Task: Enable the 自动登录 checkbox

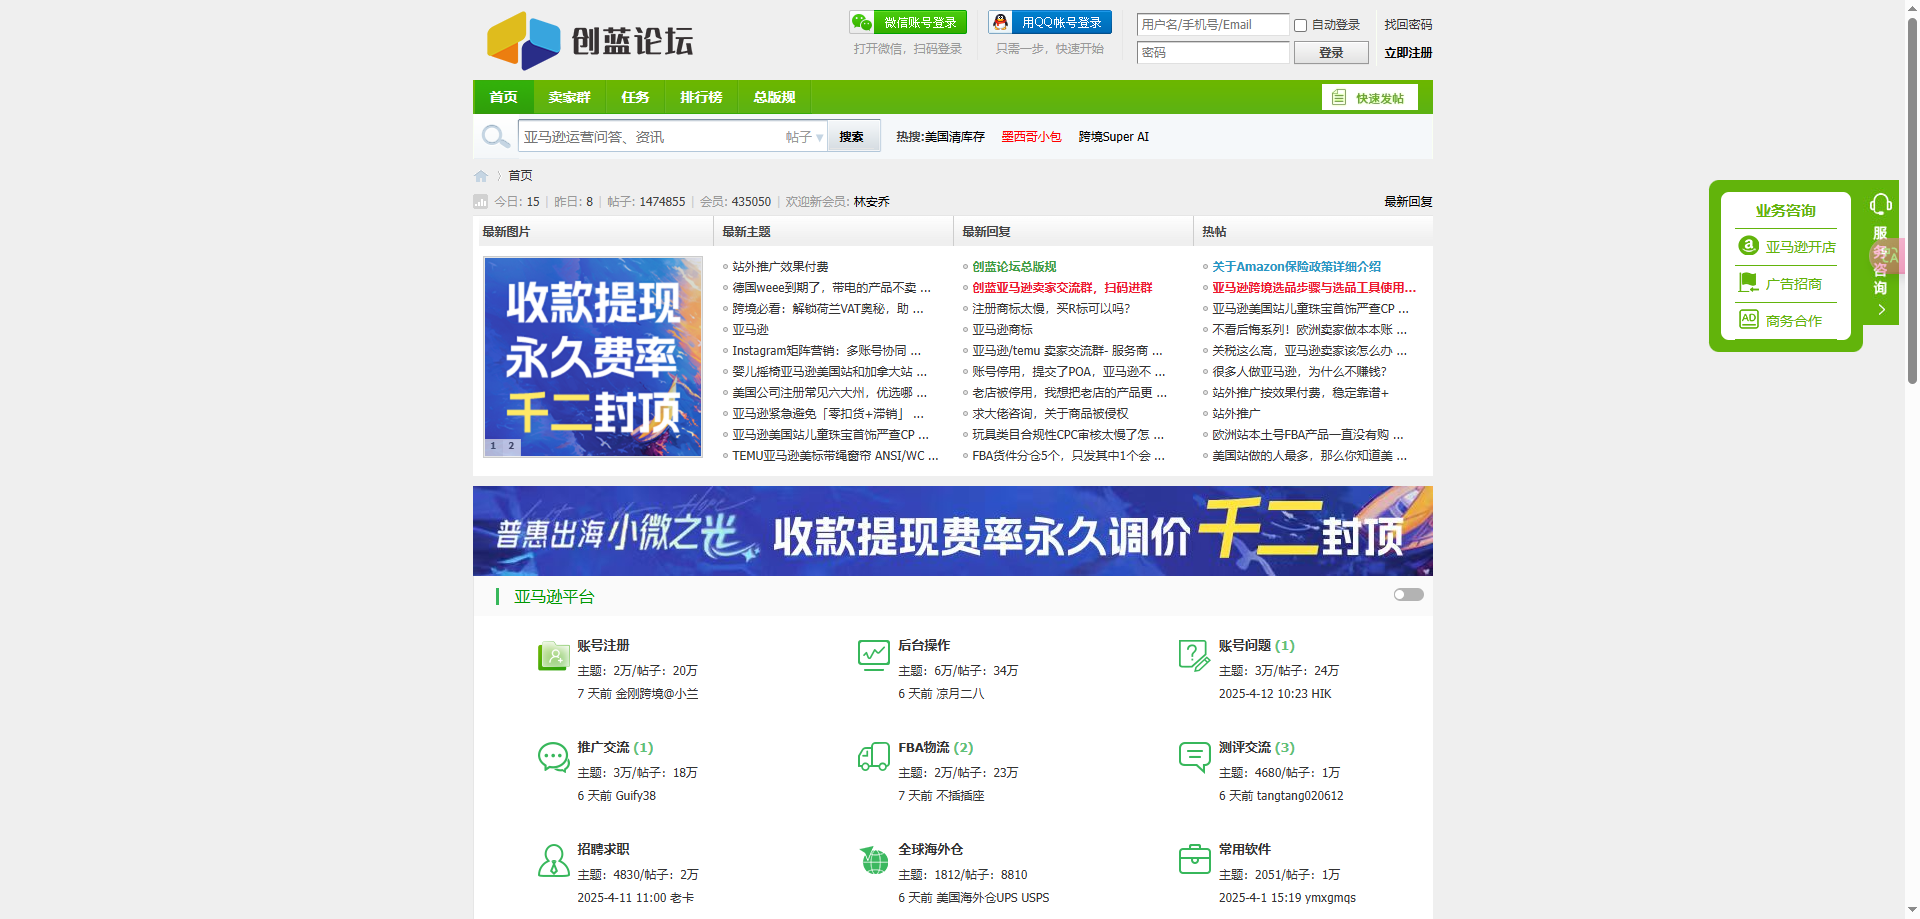Action: point(1300,24)
